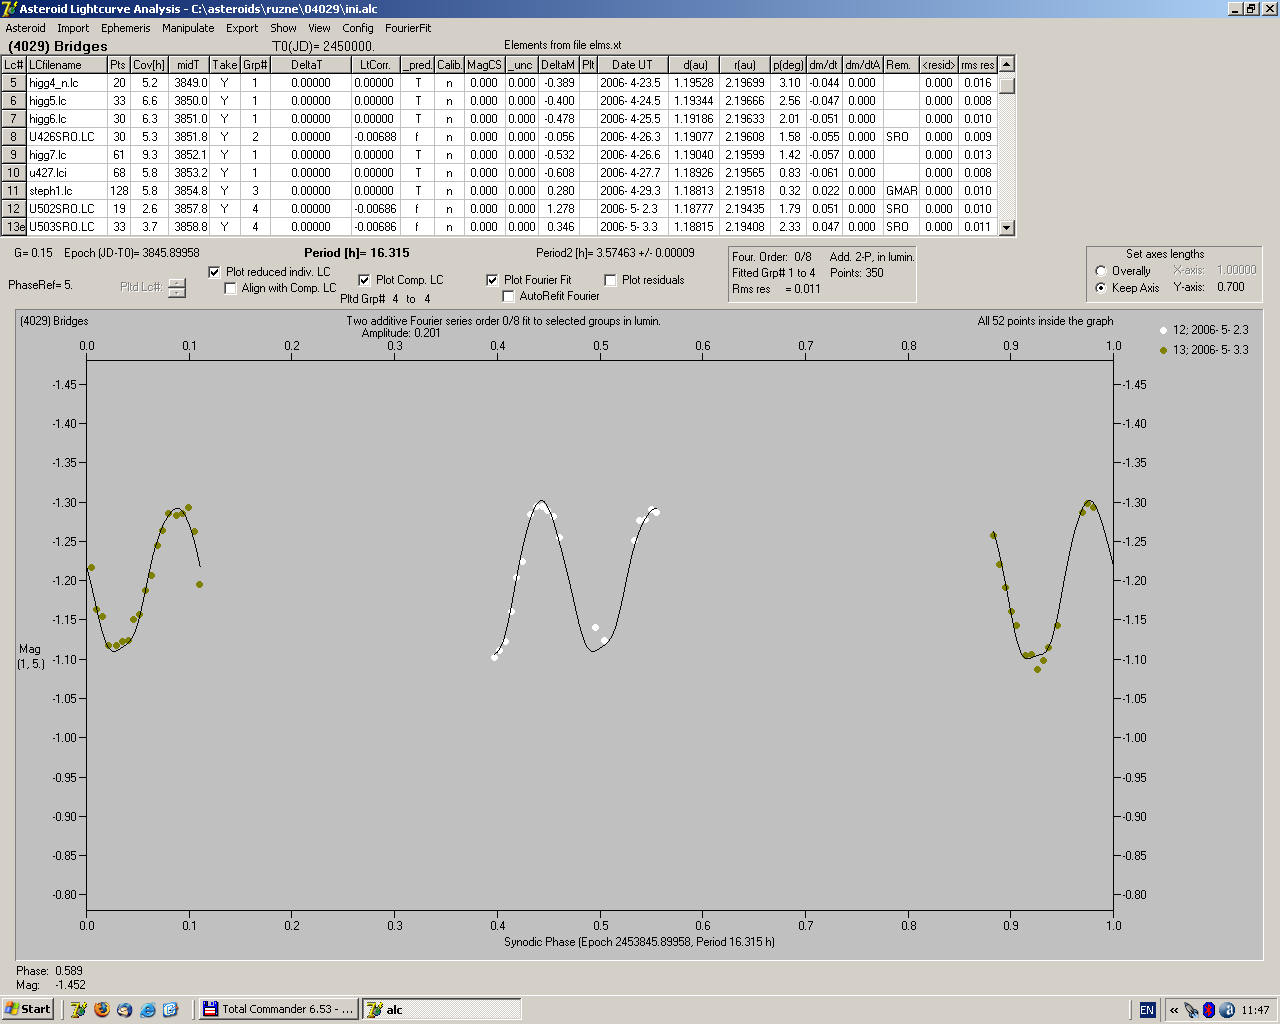Click the rms res column header
Screen dimensions: 1280x1024
(978, 65)
